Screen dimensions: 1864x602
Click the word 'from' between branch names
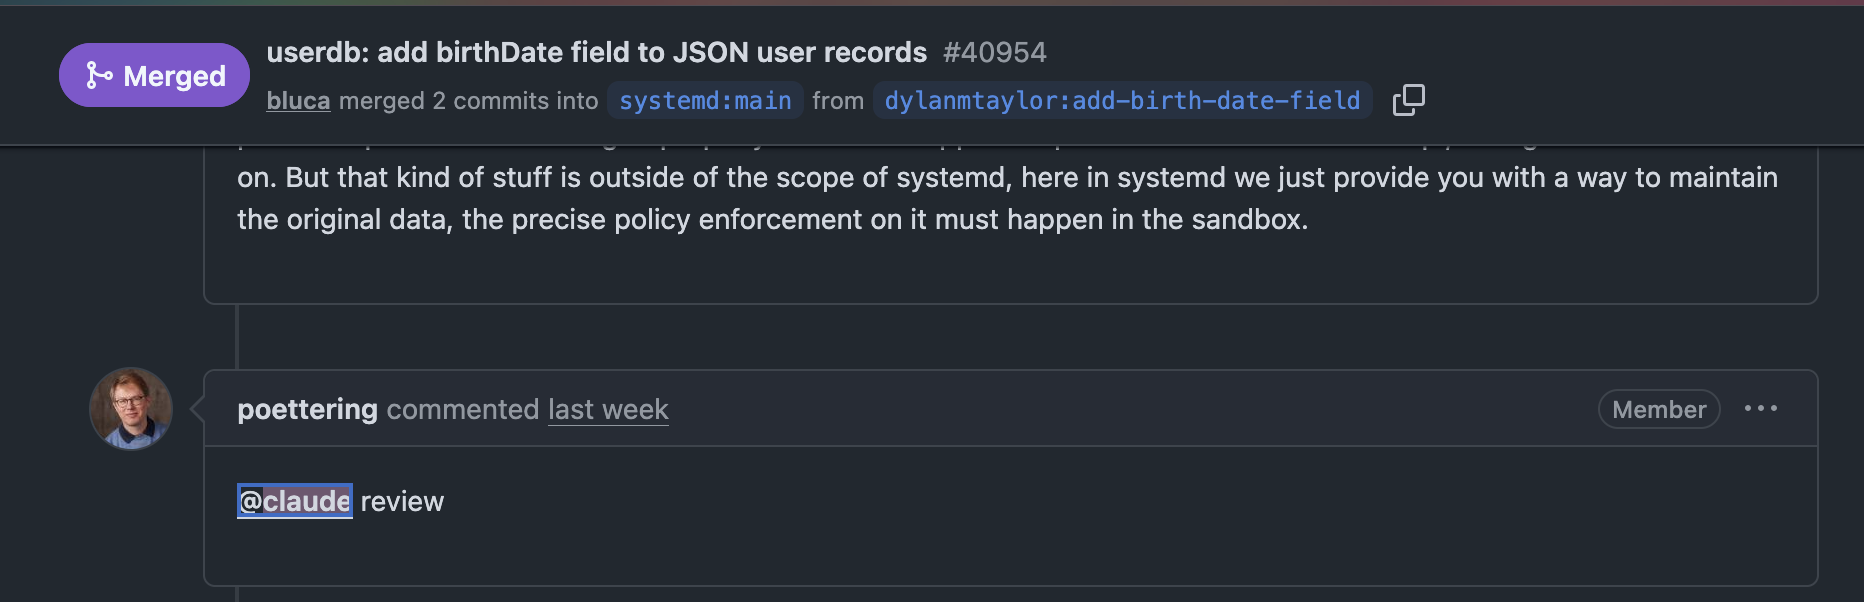pos(838,101)
